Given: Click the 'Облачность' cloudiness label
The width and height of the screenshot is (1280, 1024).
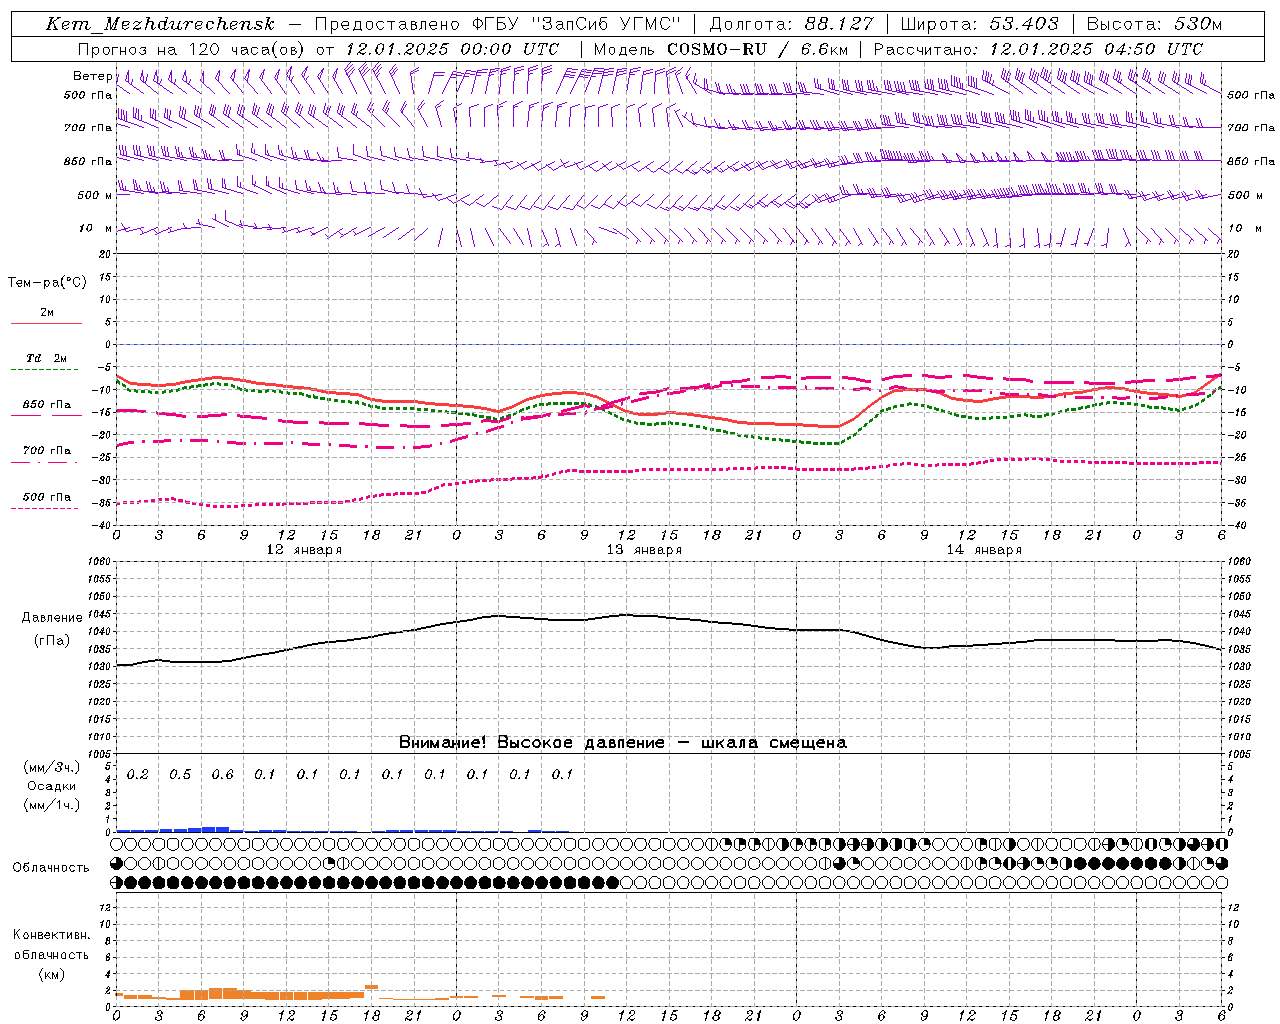Looking at the screenshot, I should pos(51,868).
